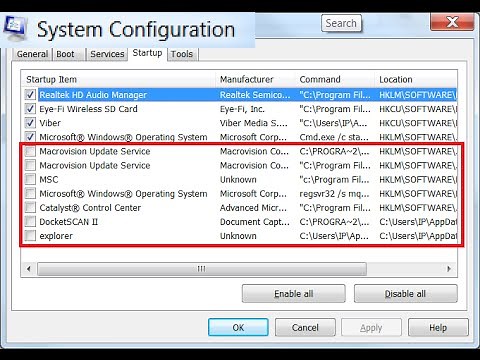
Task: Toggle the Viber startup checkbox
Action: [30, 123]
